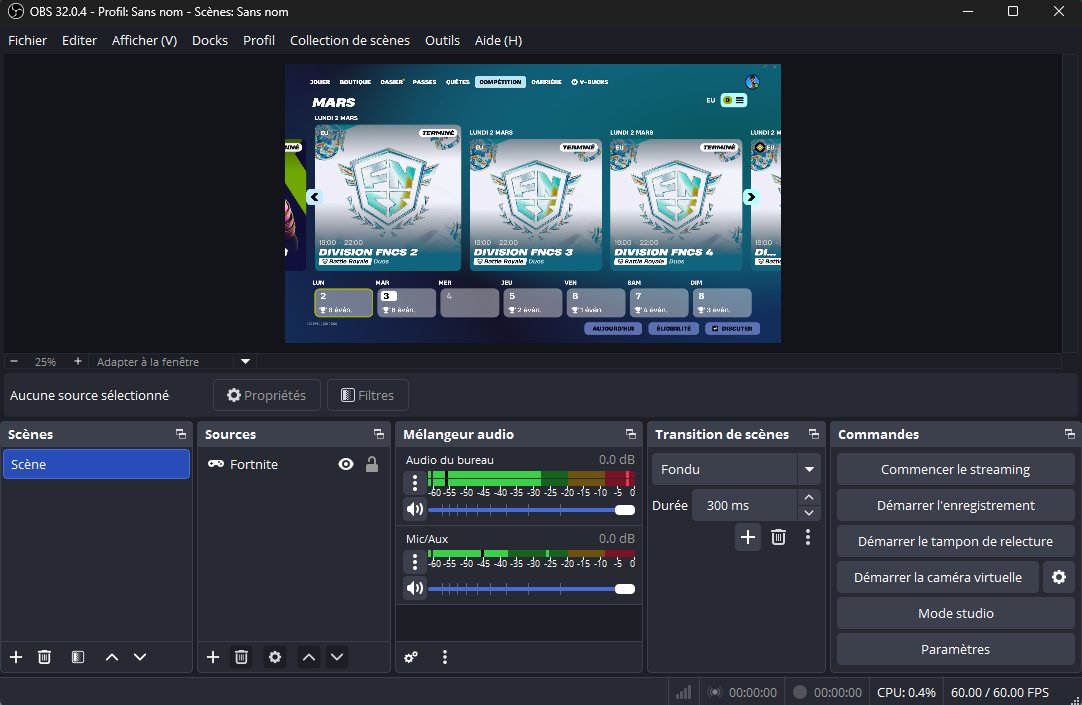
Task: Toggle lock on the Fortnite source
Action: pos(372,464)
